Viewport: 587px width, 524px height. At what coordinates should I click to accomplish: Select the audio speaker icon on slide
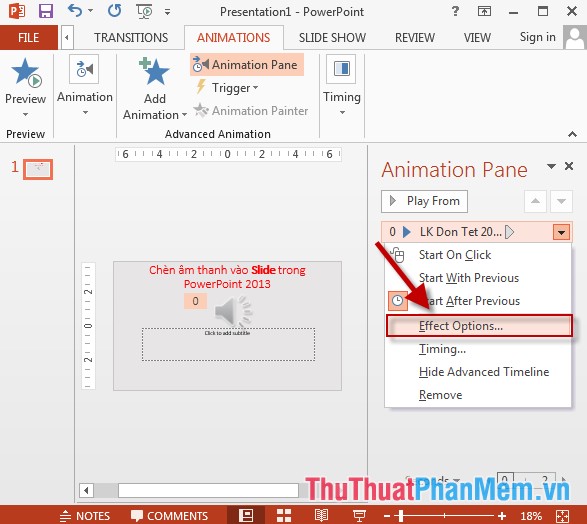233,311
